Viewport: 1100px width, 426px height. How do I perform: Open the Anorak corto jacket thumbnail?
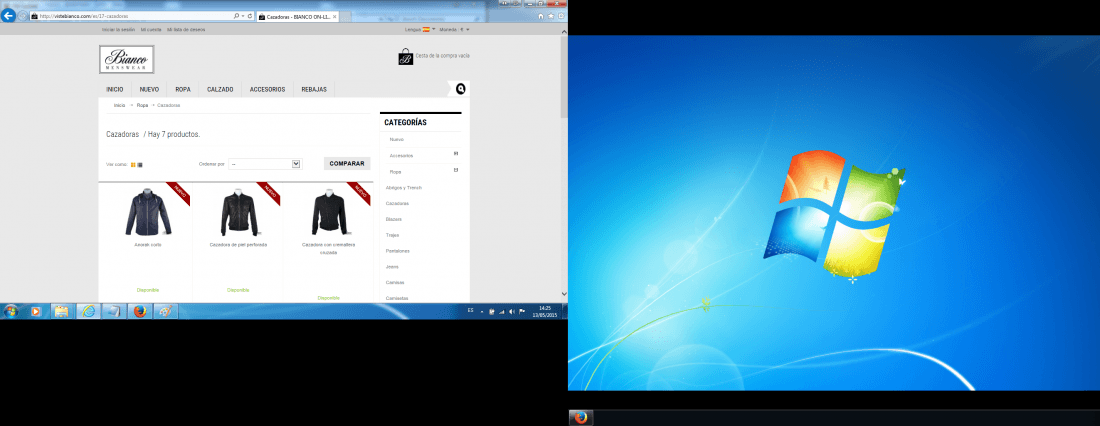(x=148, y=212)
